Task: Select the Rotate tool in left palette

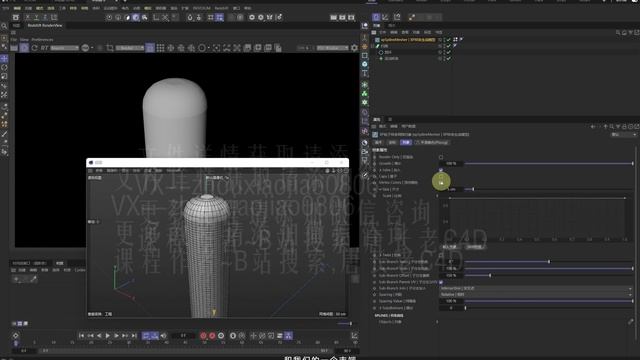Action: tap(4, 67)
